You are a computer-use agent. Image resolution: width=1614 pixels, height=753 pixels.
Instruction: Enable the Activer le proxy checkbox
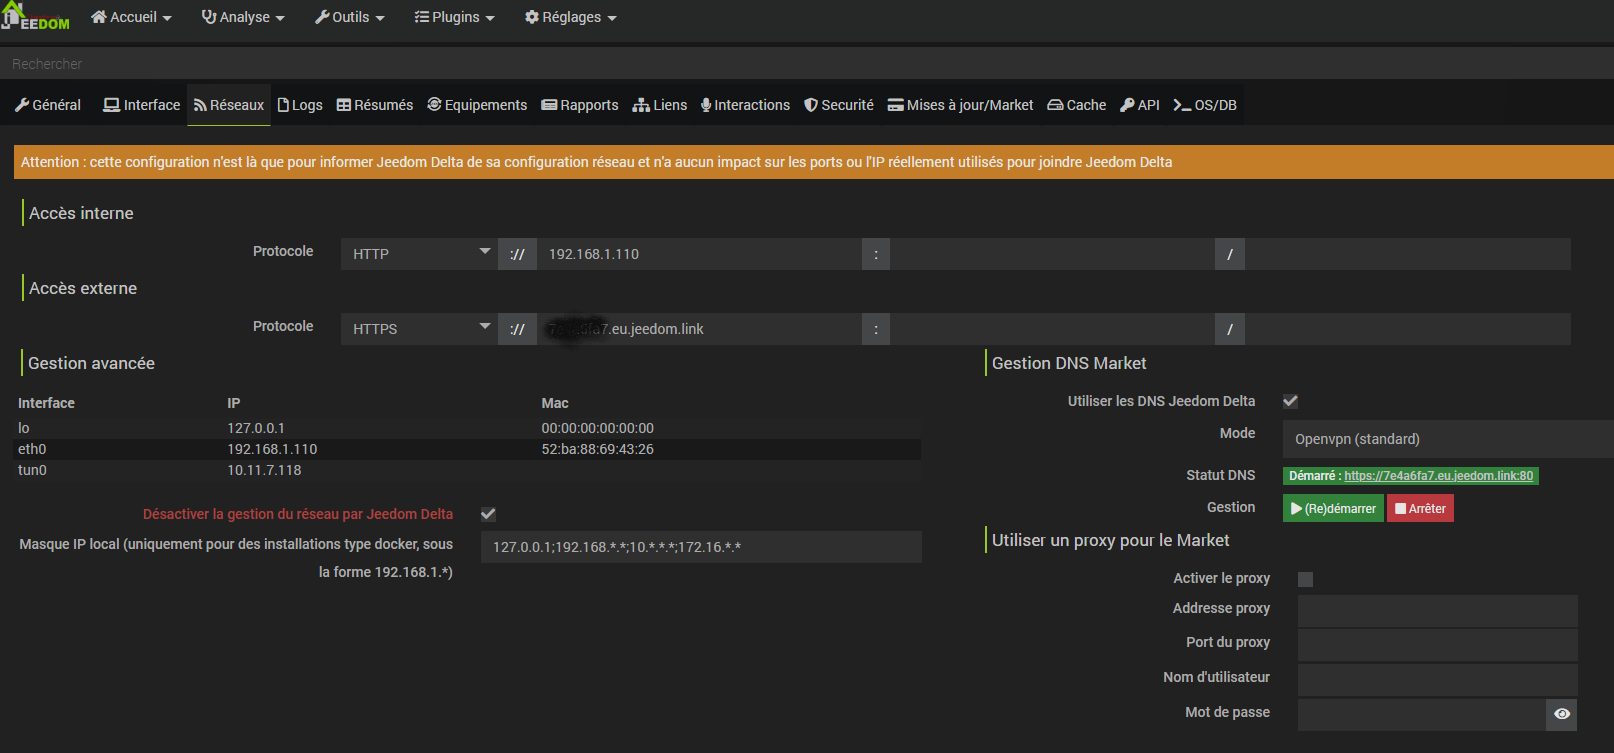(1305, 579)
